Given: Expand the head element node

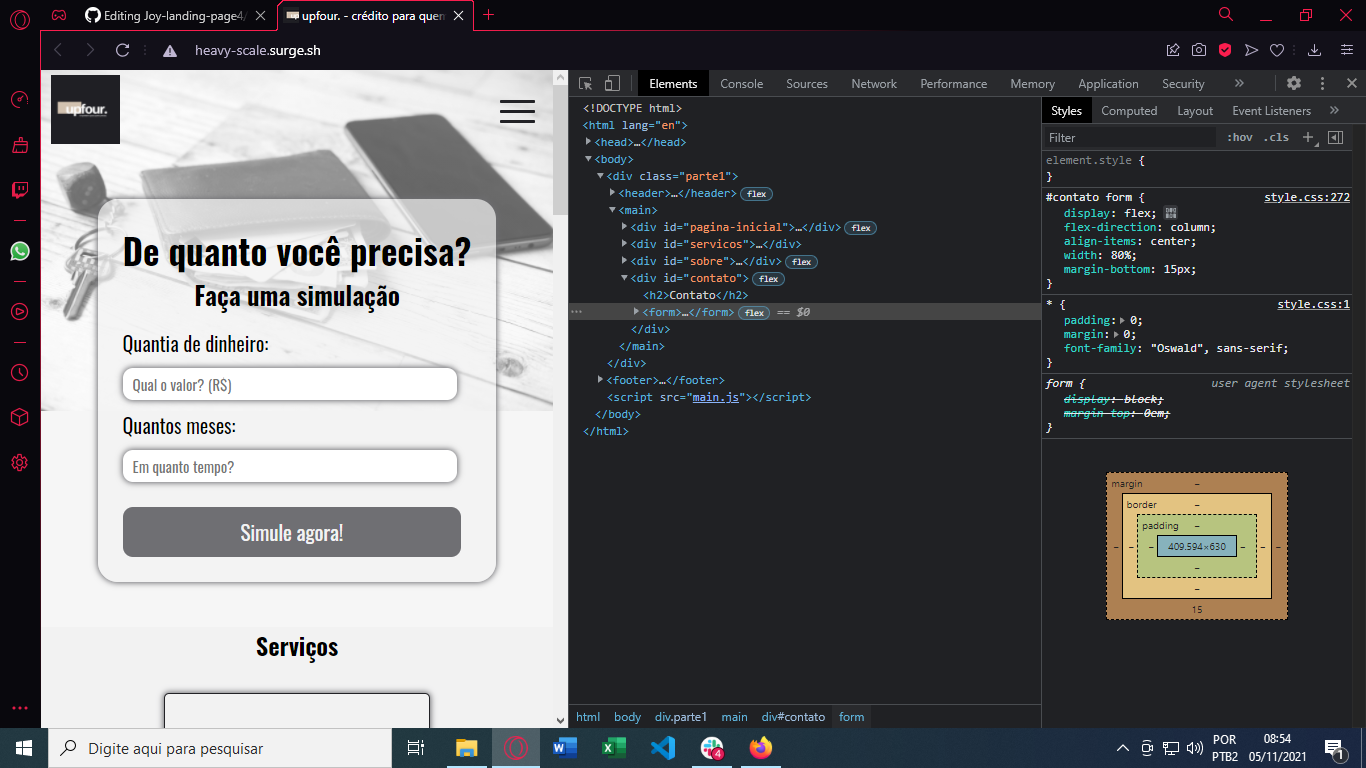Looking at the screenshot, I should point(588,142).
